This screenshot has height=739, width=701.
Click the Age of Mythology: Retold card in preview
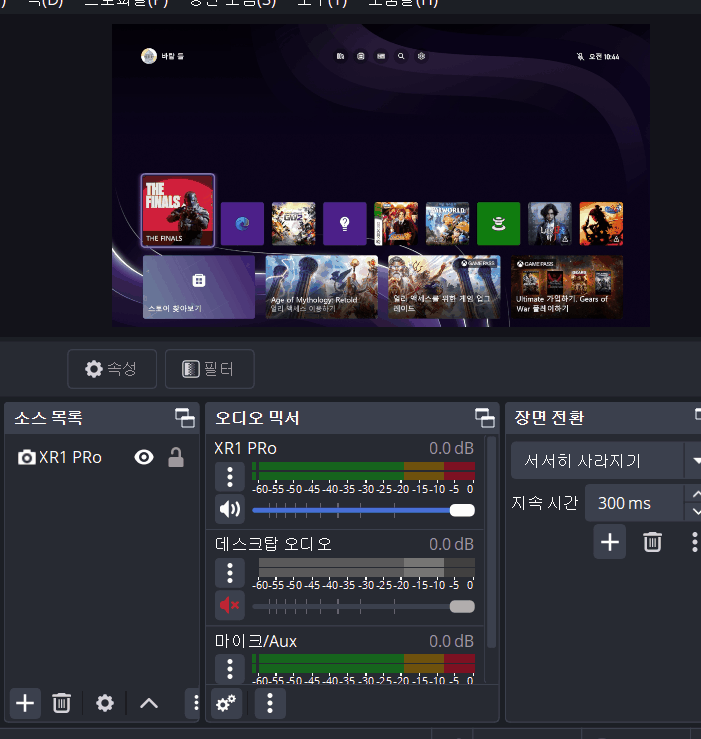tap(322, 287)
